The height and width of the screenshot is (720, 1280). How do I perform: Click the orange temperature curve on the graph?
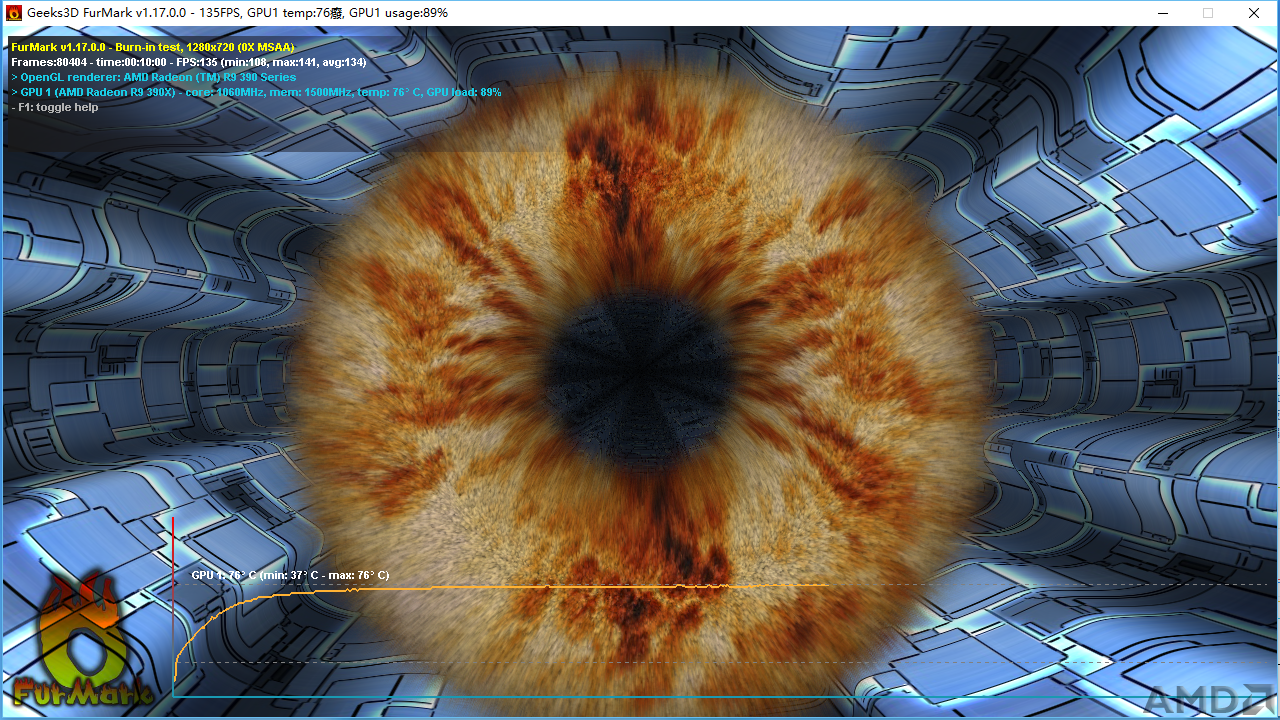click(500, 589)
